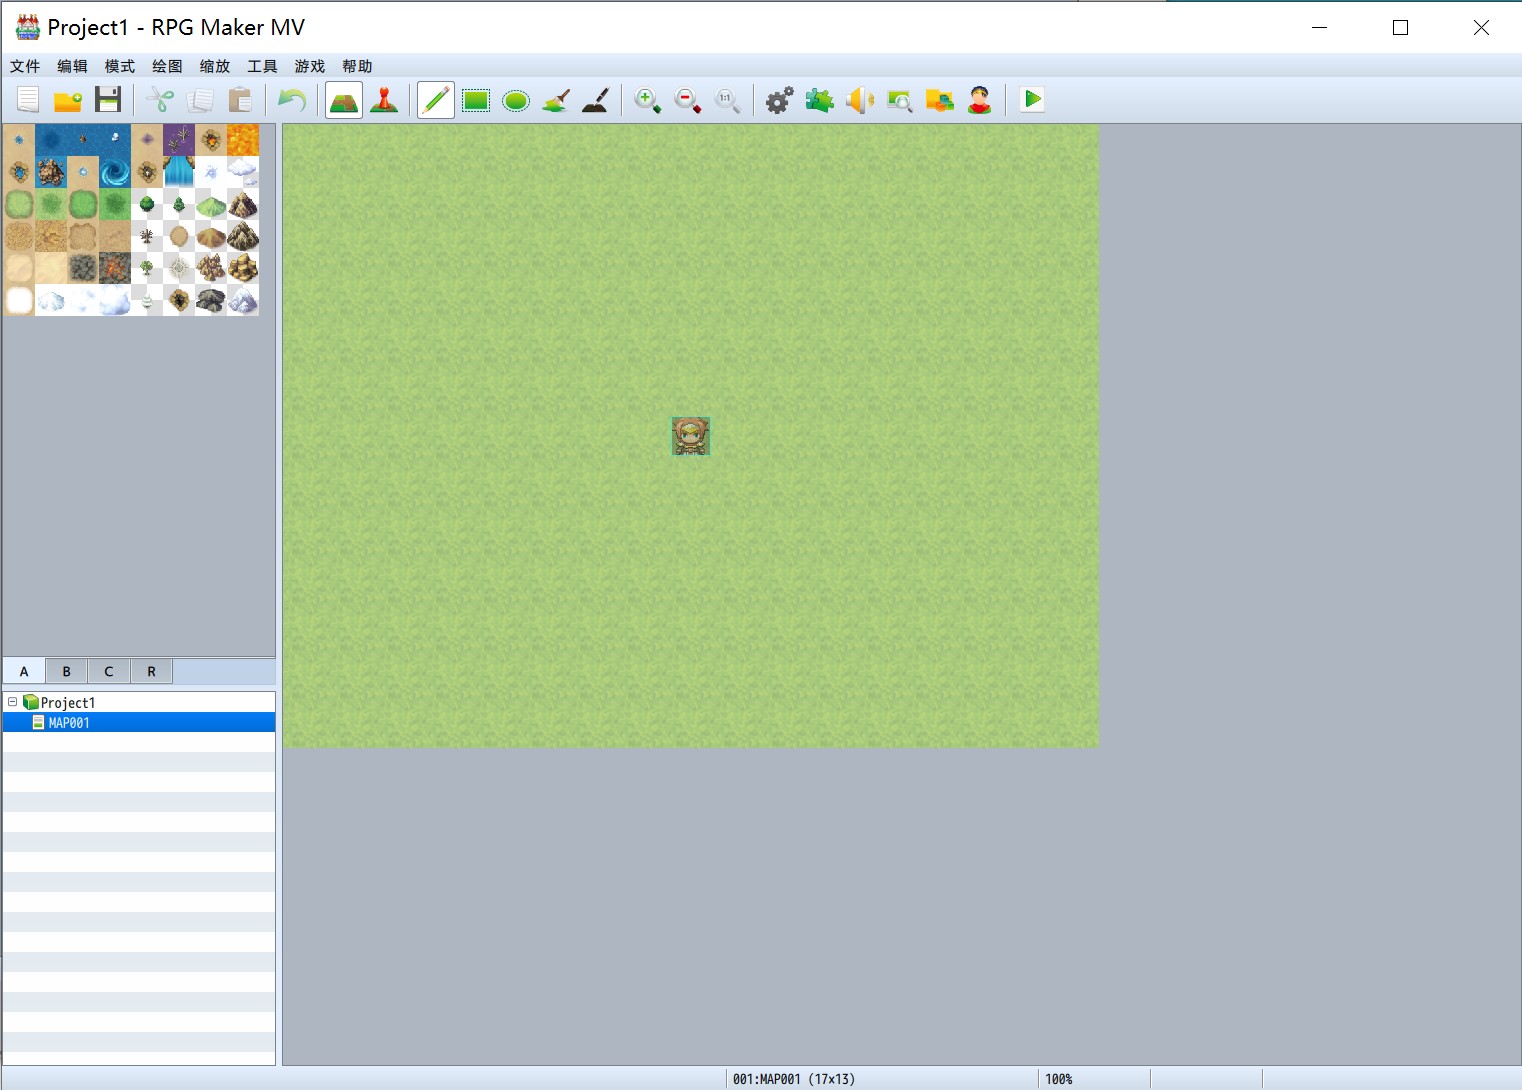Open the Character Generator icon
1522x1090 pixels.
tap(980, 100)
